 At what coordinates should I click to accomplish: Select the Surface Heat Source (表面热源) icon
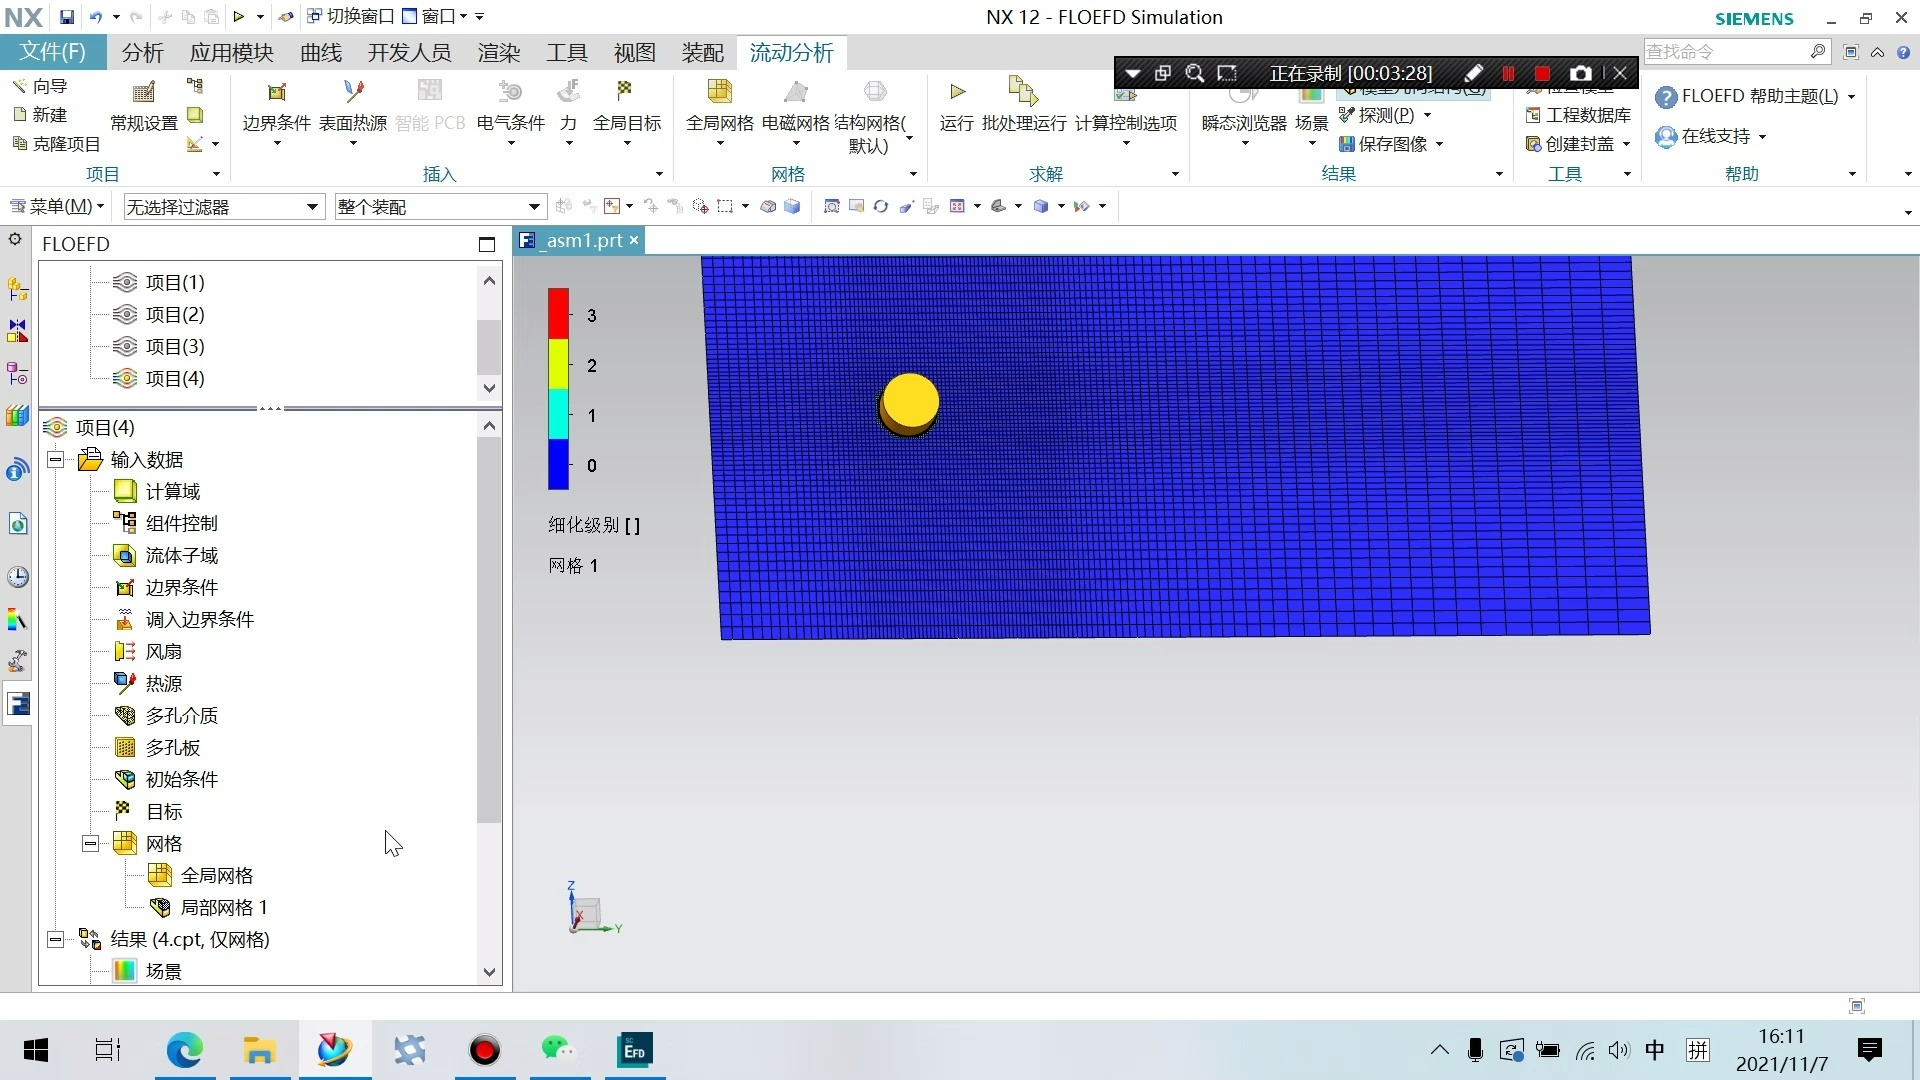click(353, 93)
